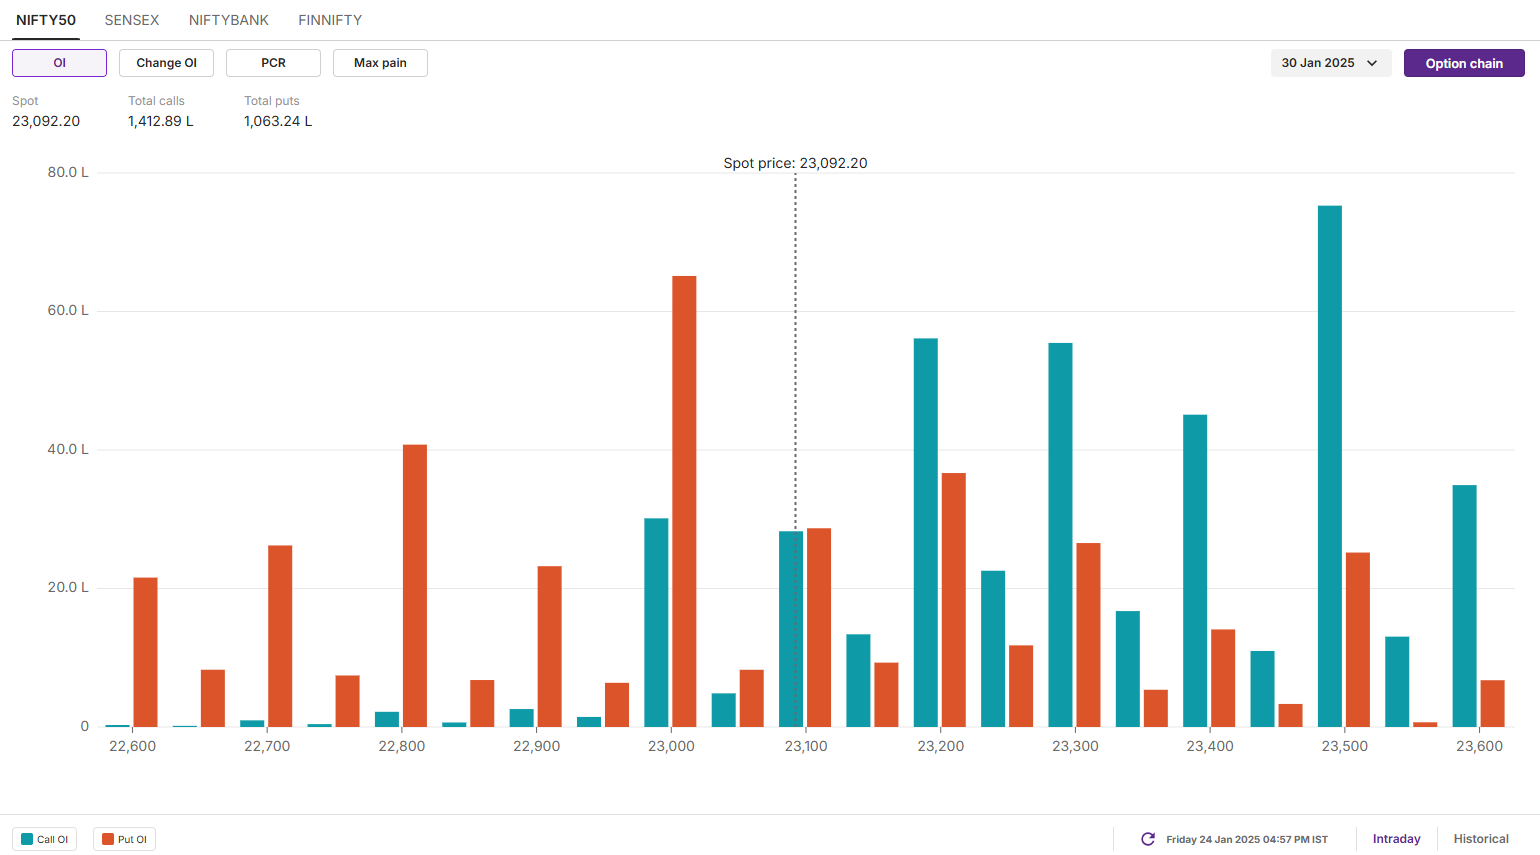Click the Spot value 23,092.20 in header
Viewport: 1540px width, 855px height.
coord(46,121)
